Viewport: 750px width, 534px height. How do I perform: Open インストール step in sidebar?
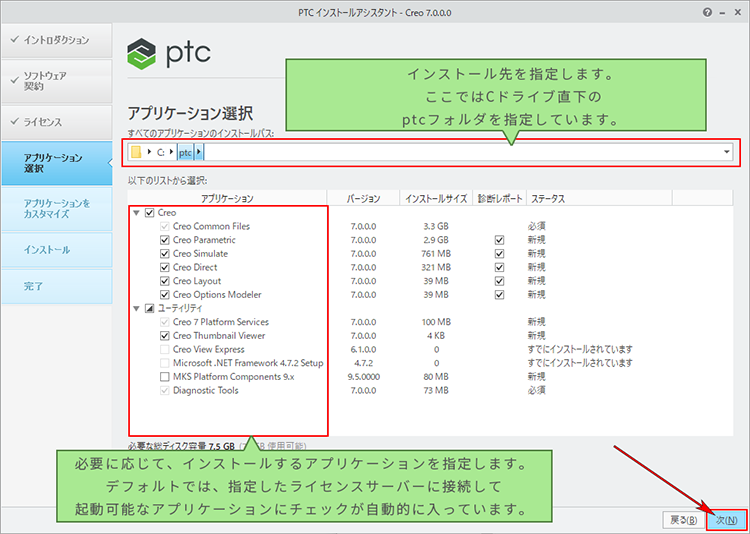click(56, 250)
